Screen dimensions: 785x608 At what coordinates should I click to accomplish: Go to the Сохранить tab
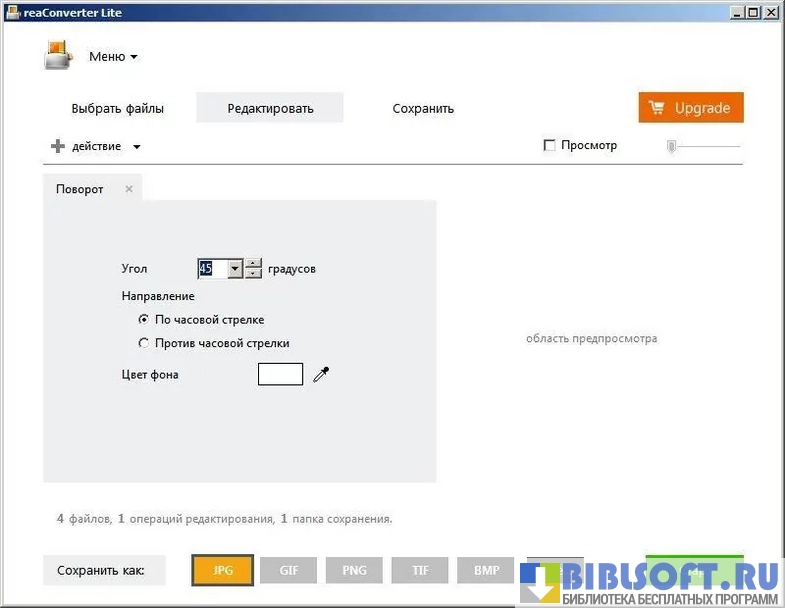[423, 108]
